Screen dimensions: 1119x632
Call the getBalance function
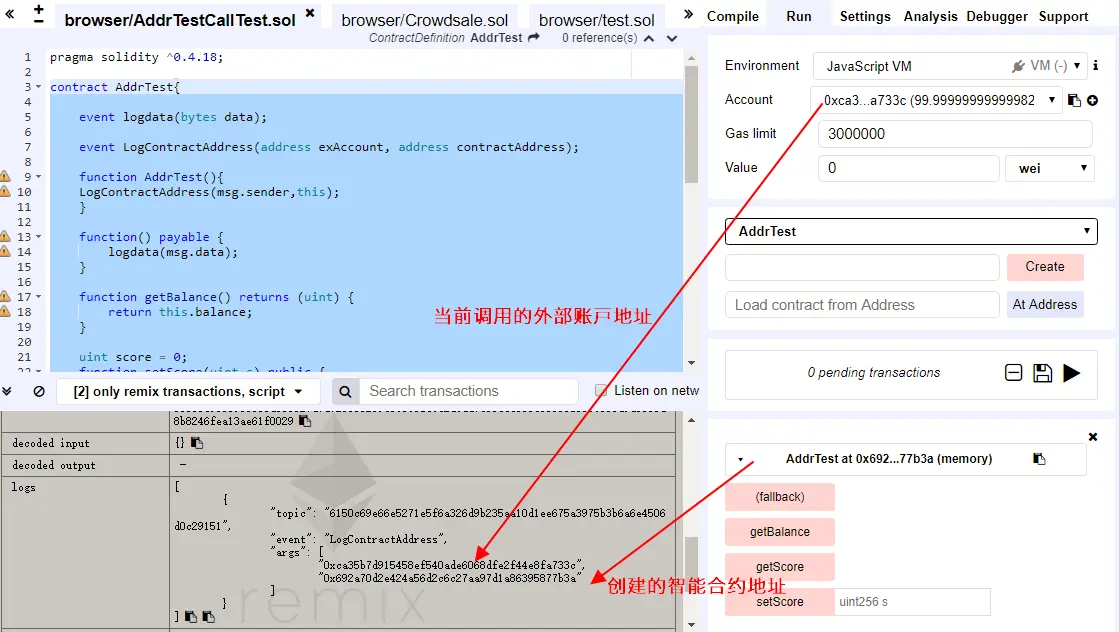[779, 531]
